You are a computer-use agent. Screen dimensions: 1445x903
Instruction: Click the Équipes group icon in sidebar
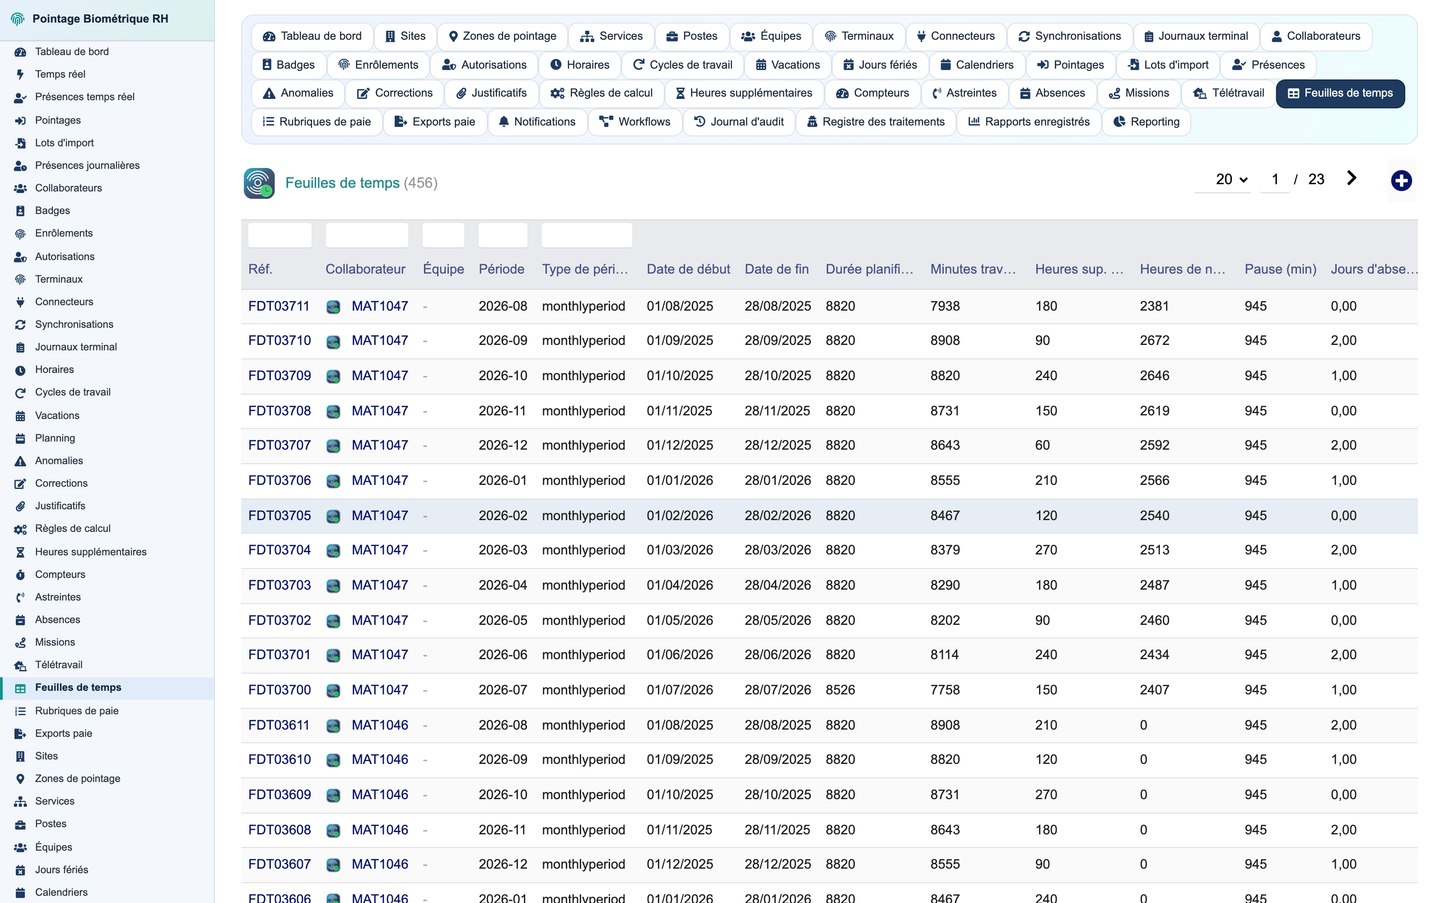click(20, 848)
